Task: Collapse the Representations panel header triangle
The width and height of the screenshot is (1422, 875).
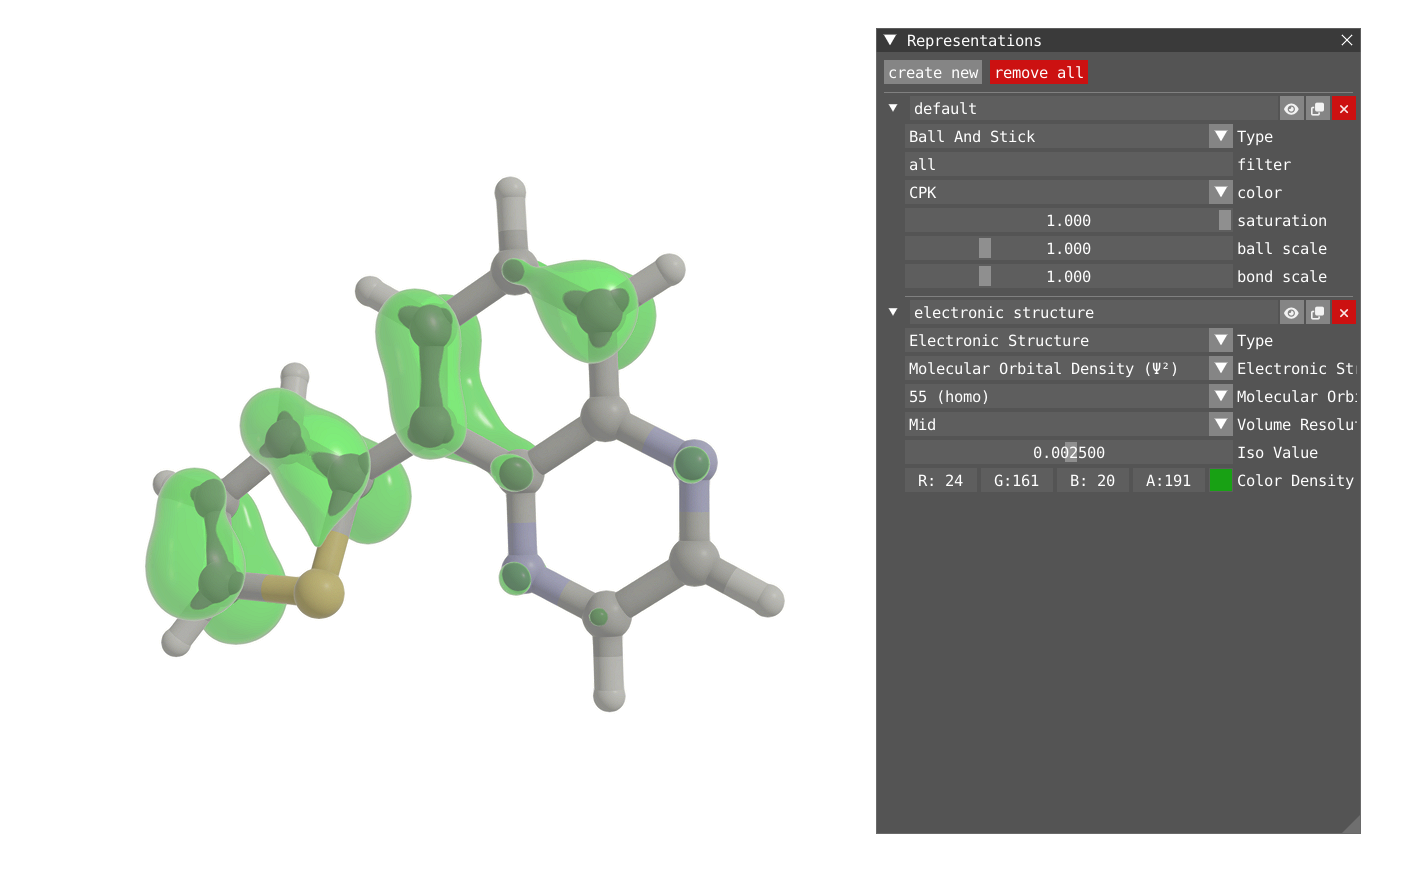Action: pyautogui.click(x=890, y=40)
